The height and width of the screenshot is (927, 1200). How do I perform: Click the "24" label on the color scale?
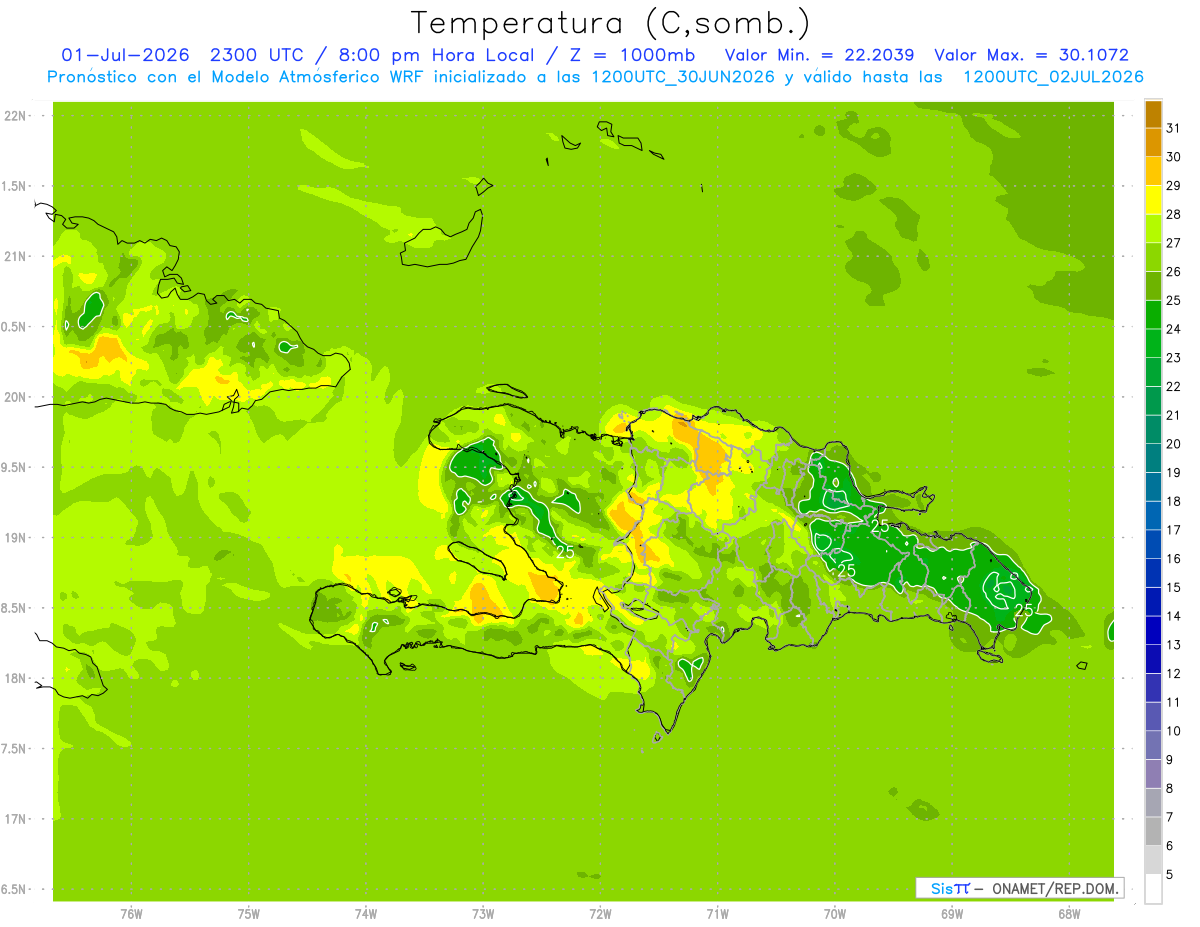[1173, 329]
